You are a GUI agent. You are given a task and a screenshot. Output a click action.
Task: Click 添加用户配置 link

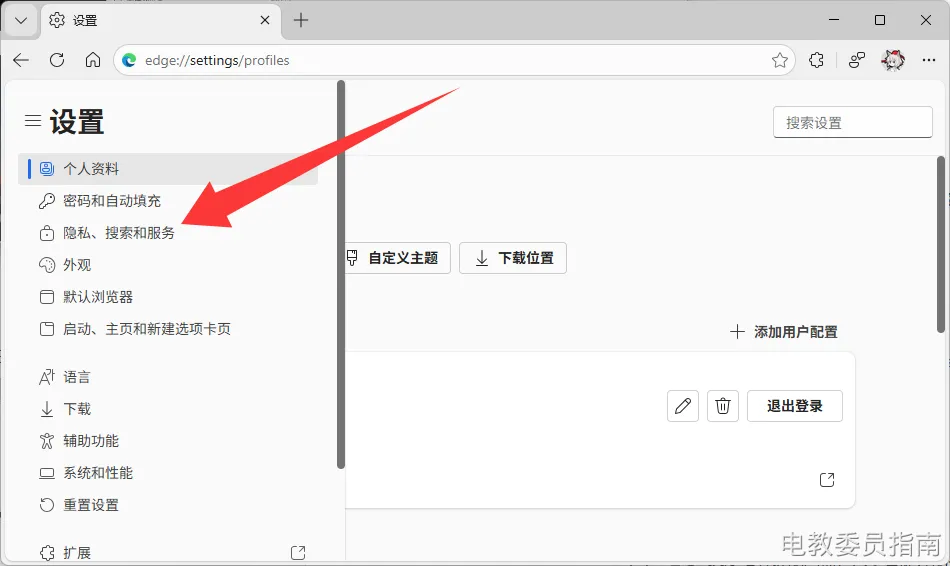784,332
